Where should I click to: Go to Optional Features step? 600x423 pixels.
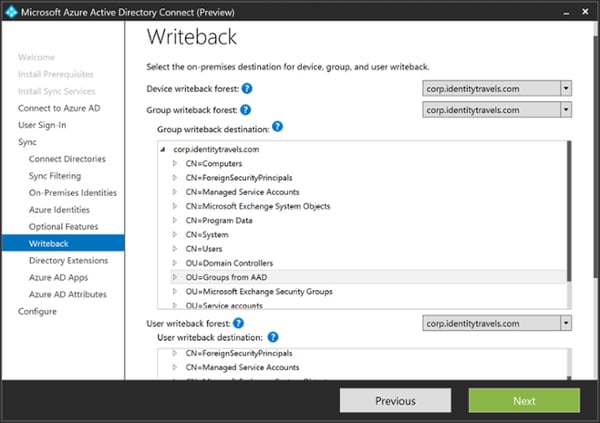click(64, 227)
